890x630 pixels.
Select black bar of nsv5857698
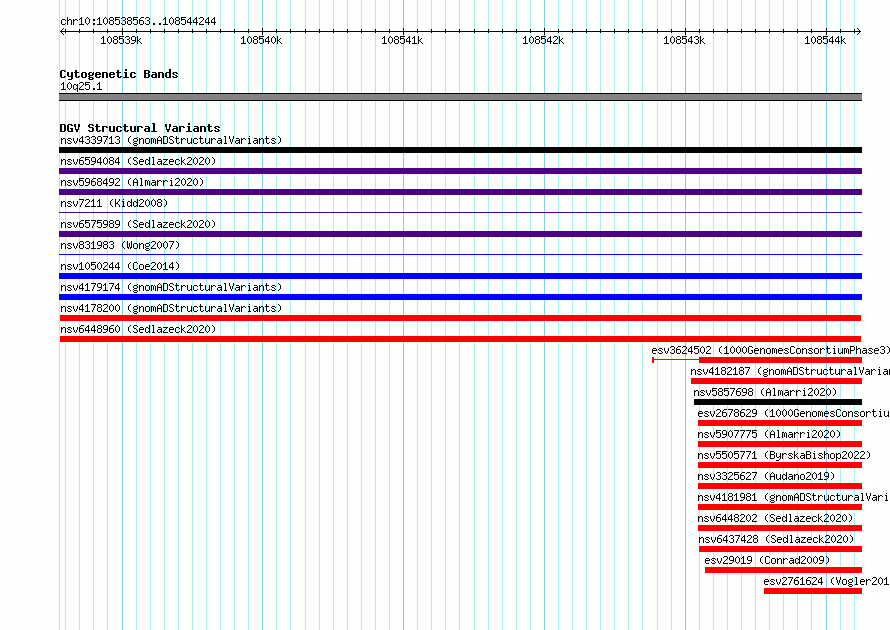(778, 402)
